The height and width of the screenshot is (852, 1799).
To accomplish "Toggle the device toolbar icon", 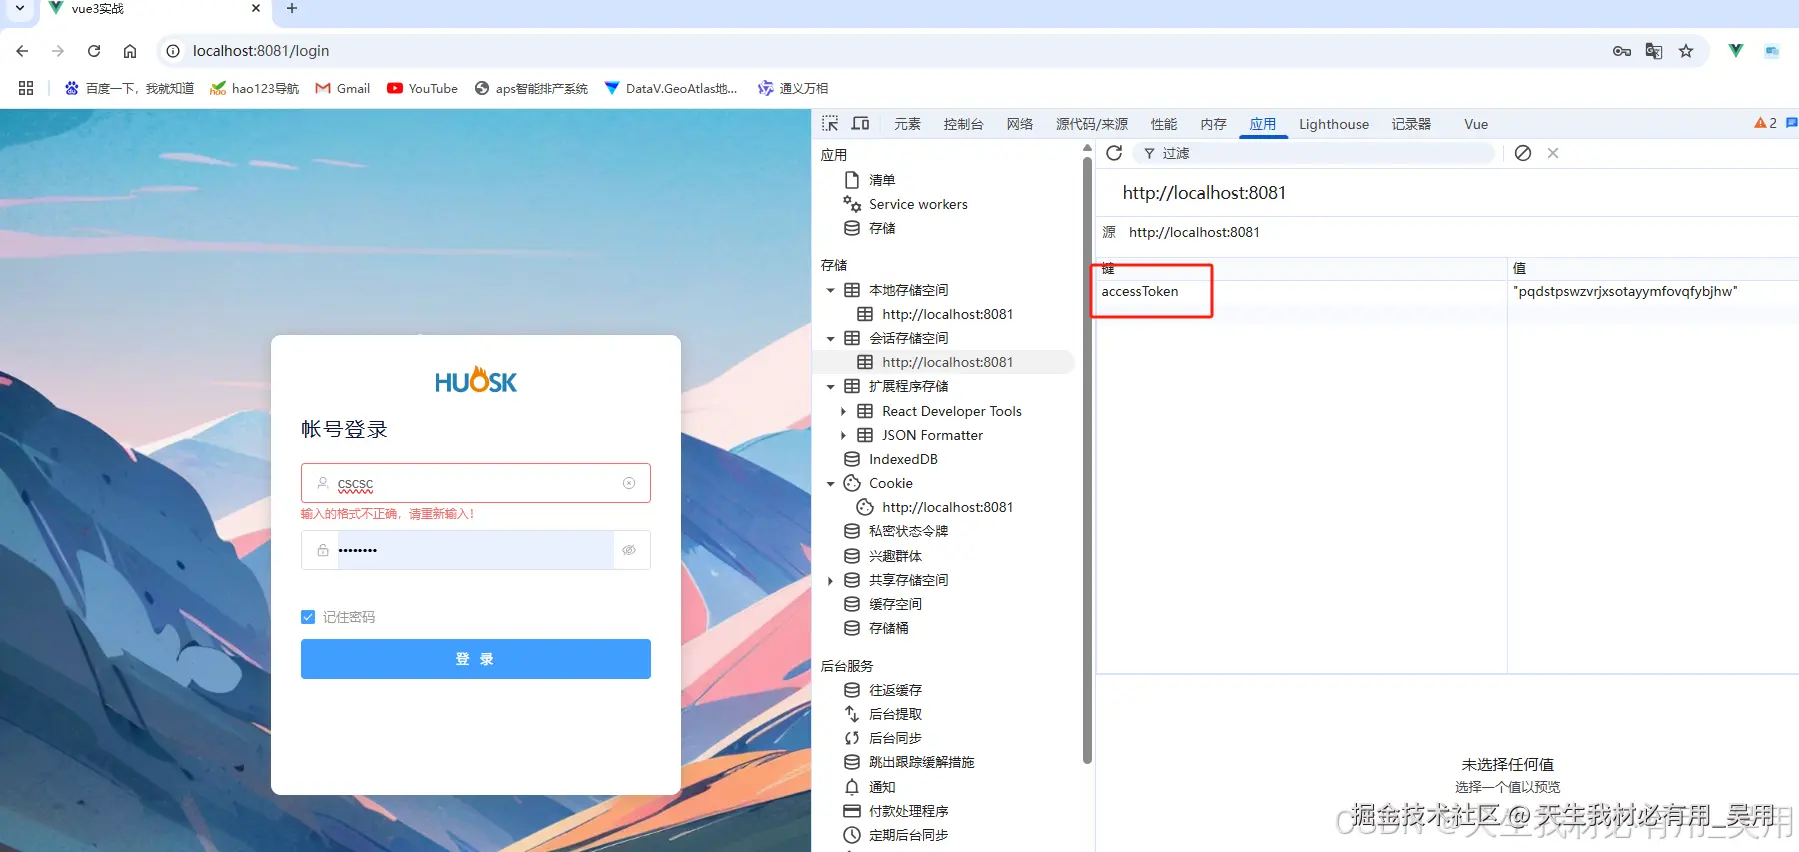I will point(860,124).
